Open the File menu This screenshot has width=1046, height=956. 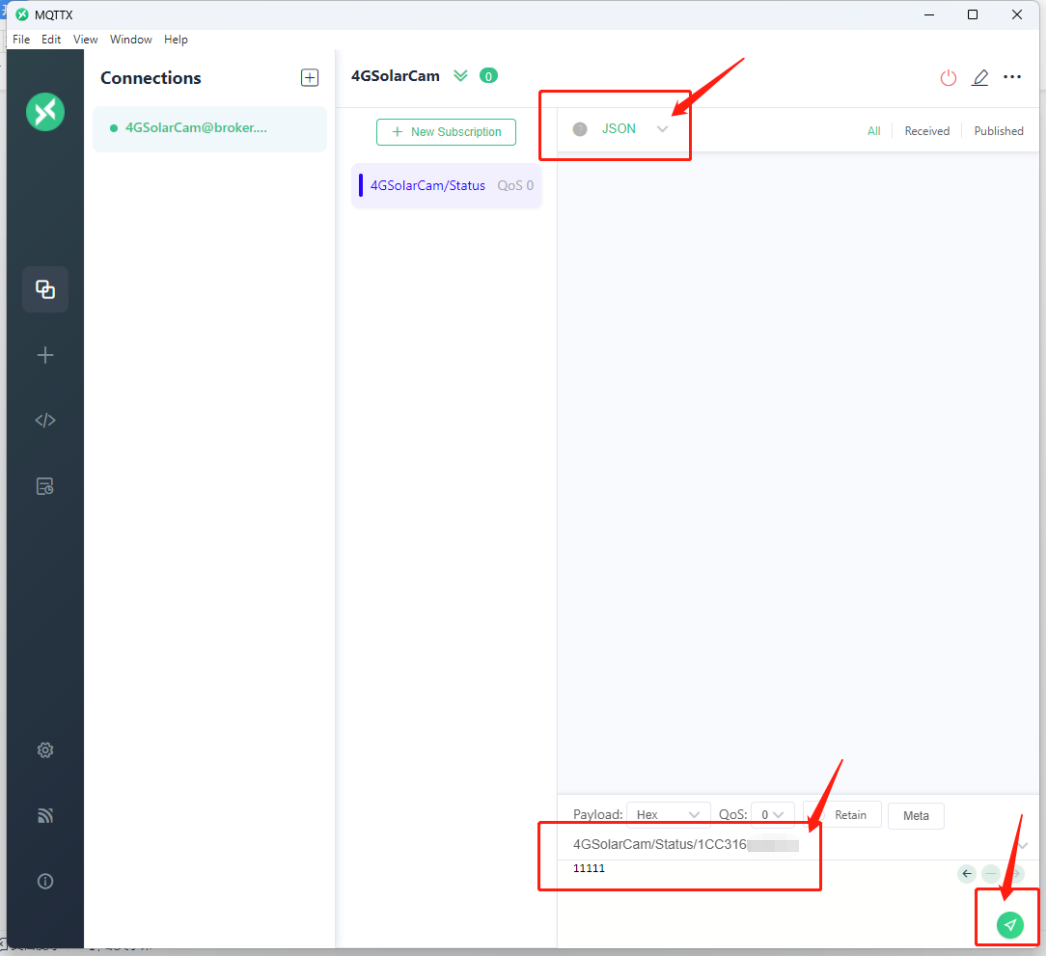click(x=21, y=39)
